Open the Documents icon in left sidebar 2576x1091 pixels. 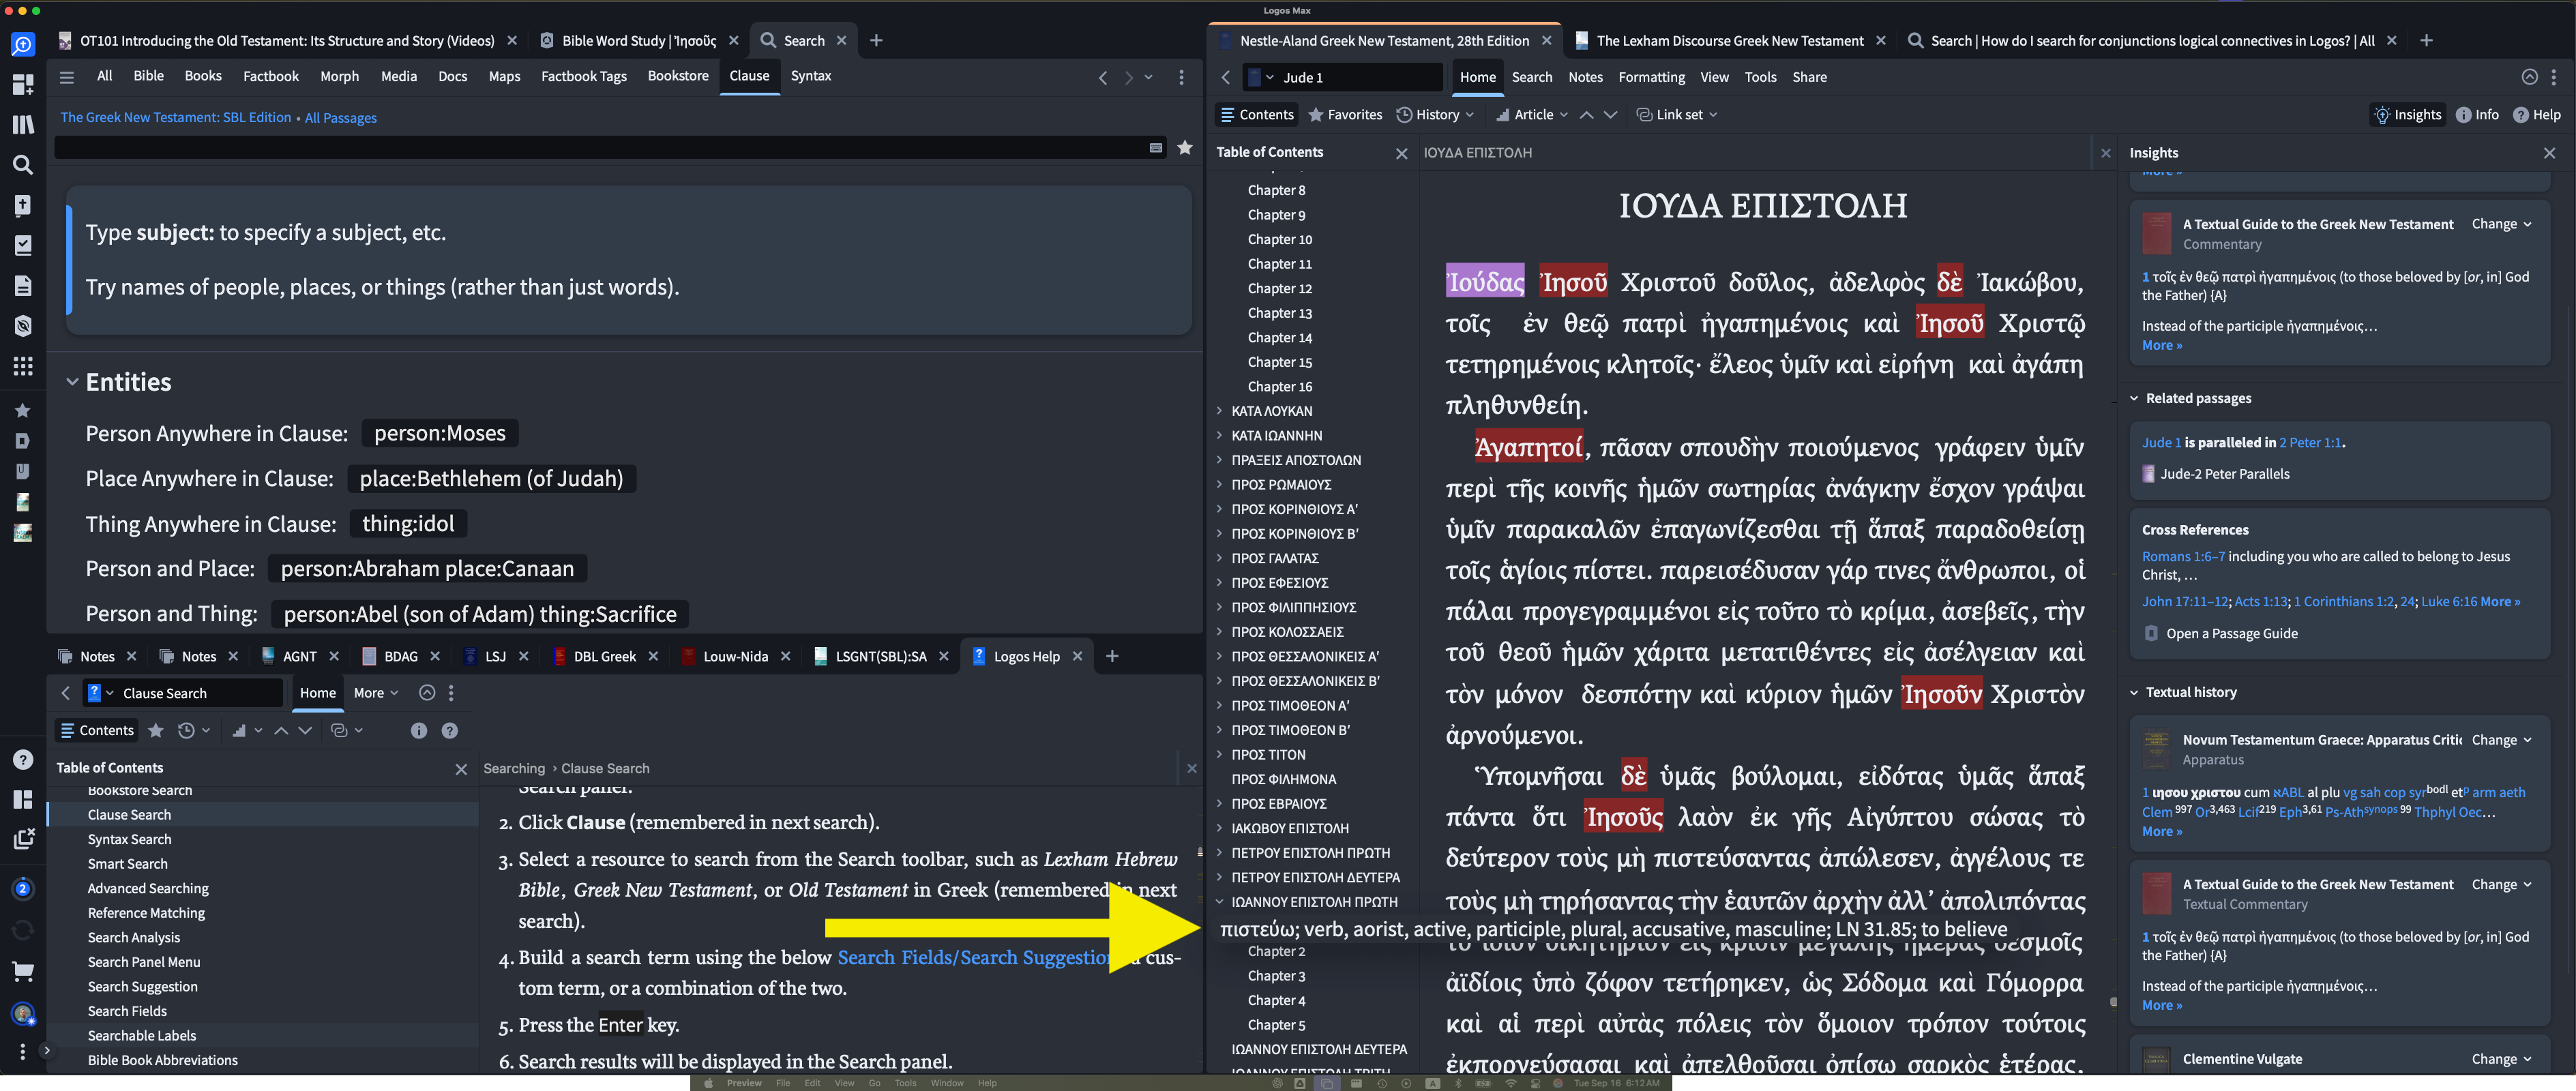point(22,286)
